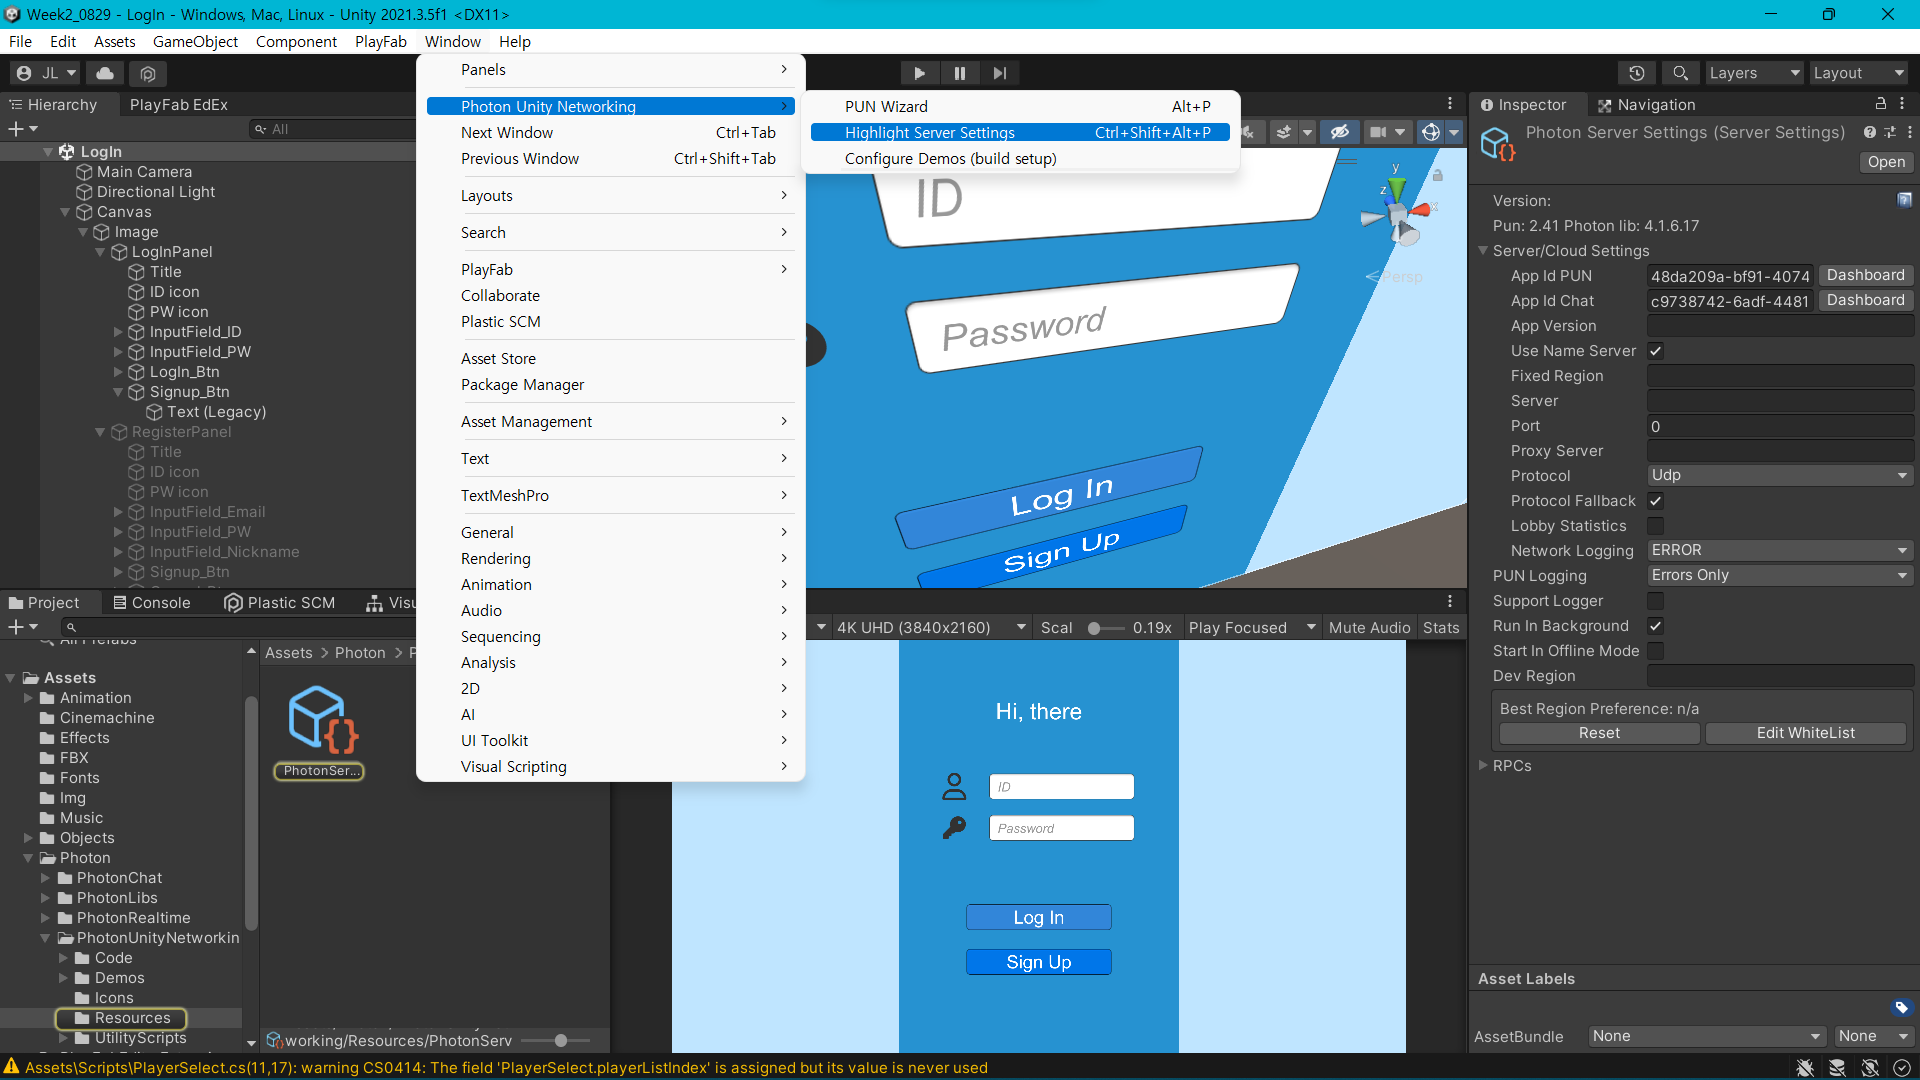Click the game view Scale slider
Screen dimensions: 1920x1080
point(1105,629)
